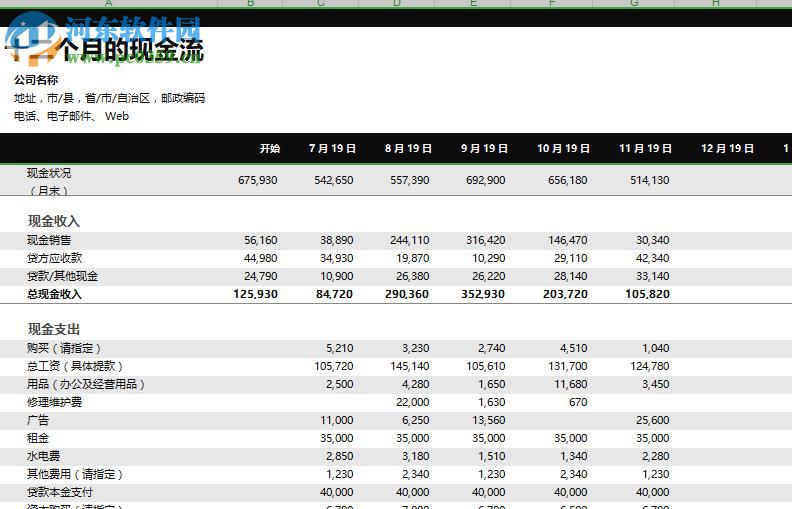Screen dimensions: 792x509
Task: Select cash position value 656,180
Action: [568, 180]
